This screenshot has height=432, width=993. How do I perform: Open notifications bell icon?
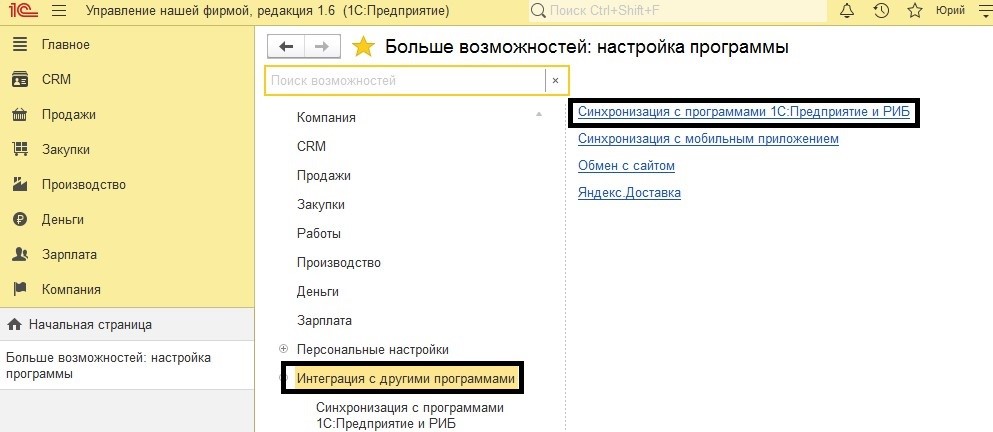(x=848, y=11)
